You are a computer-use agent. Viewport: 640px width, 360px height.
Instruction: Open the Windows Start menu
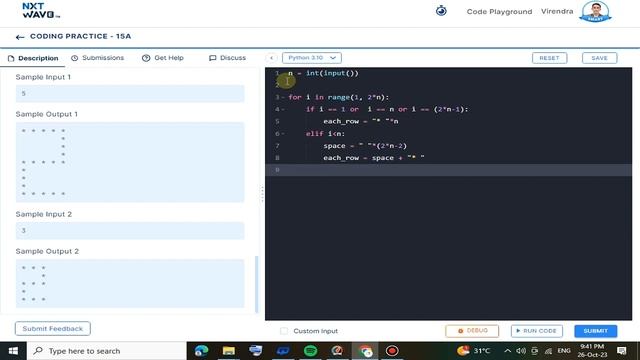[13, 351]
